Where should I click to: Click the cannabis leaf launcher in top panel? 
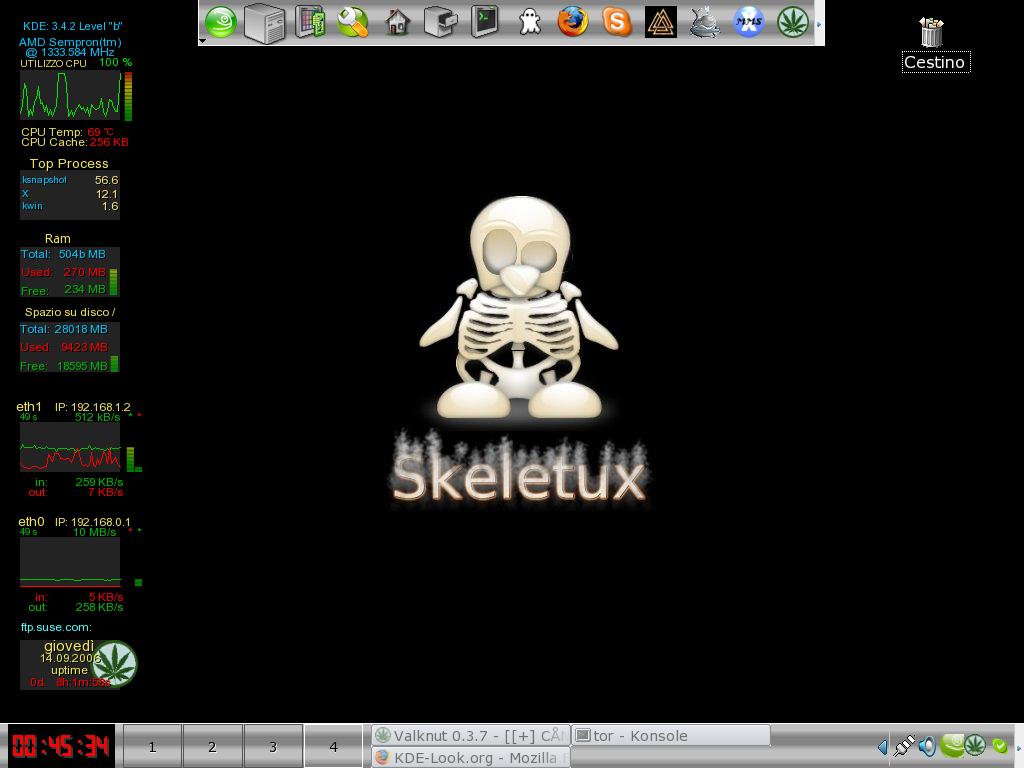[x=793, y=22]
